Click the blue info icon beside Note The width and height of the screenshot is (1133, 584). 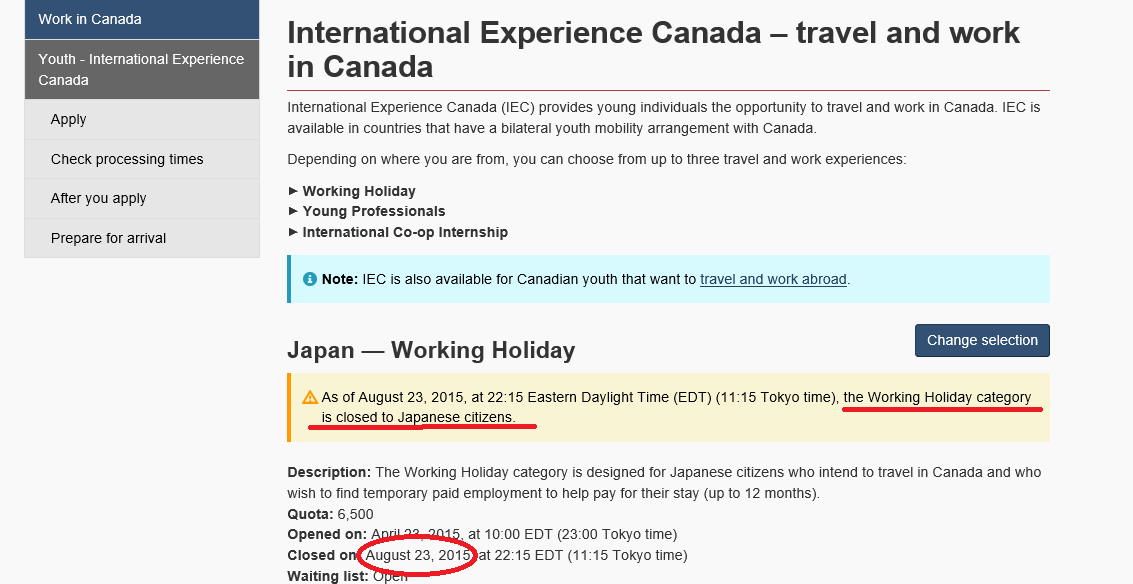(310, 280)
